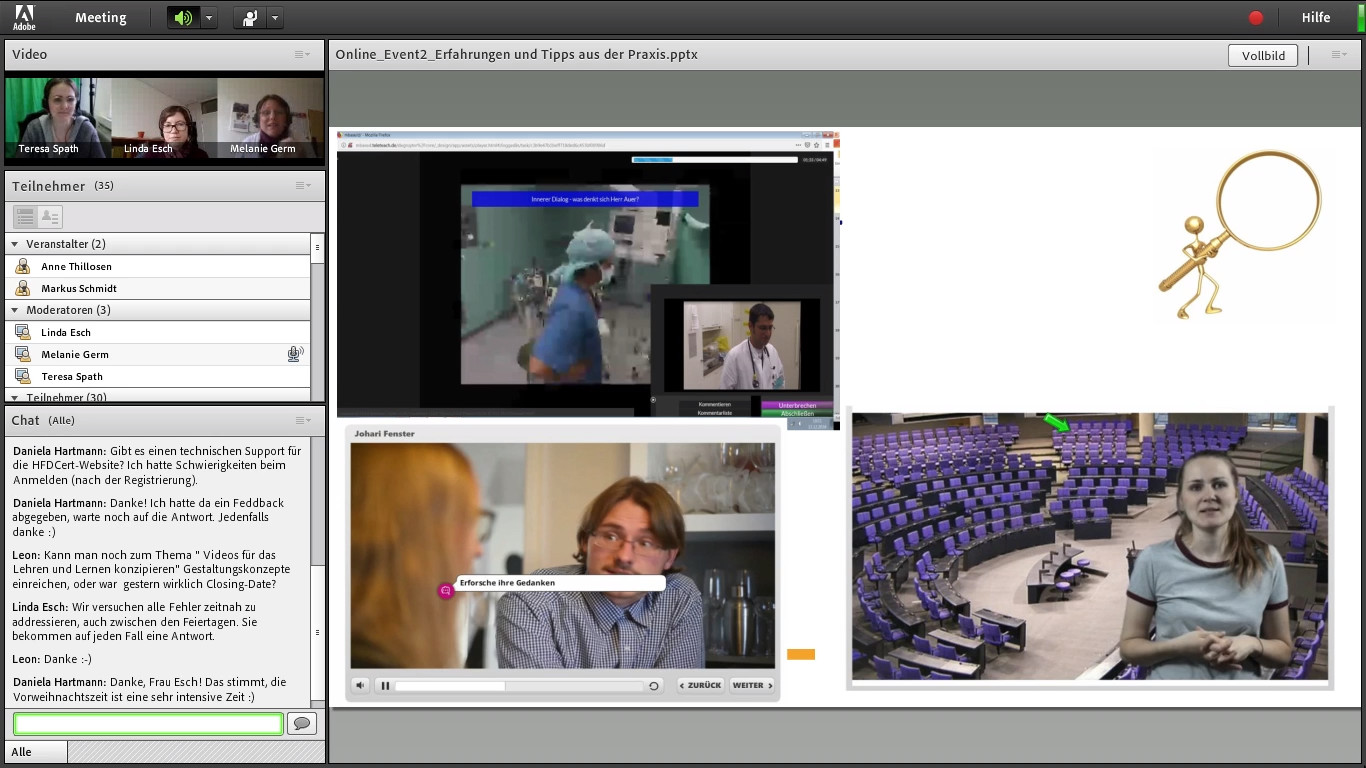Select Markus Schmidt in attendee list

(x=158, y=288)
